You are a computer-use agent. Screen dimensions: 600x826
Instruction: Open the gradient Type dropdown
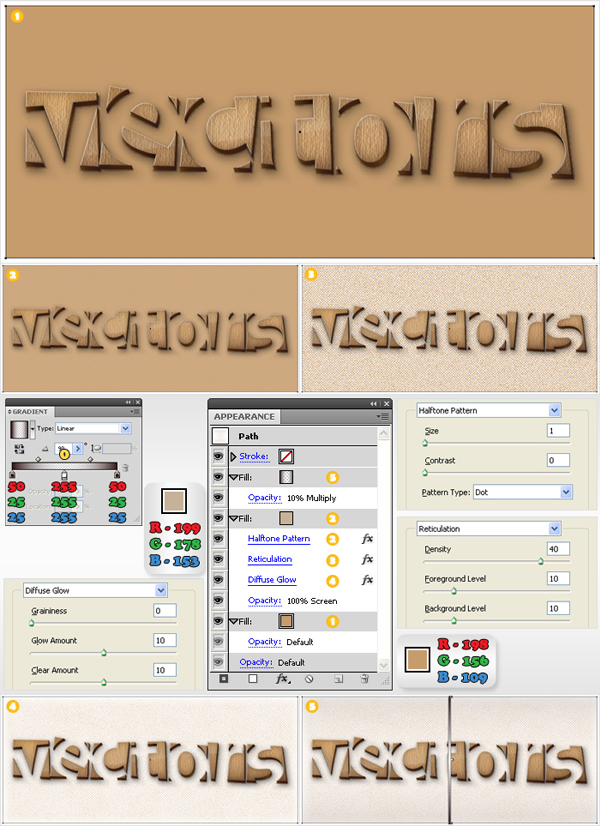[125, 428]
